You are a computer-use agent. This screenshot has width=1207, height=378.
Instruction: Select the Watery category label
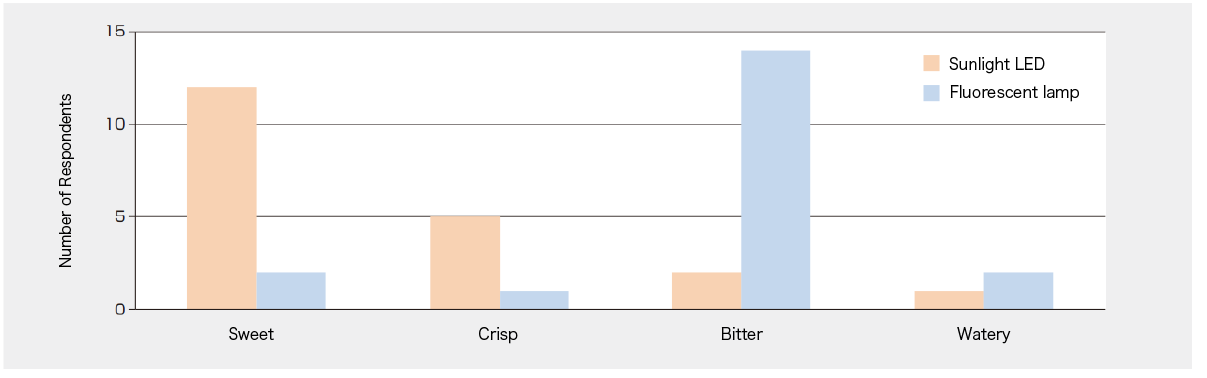(983, 334)
